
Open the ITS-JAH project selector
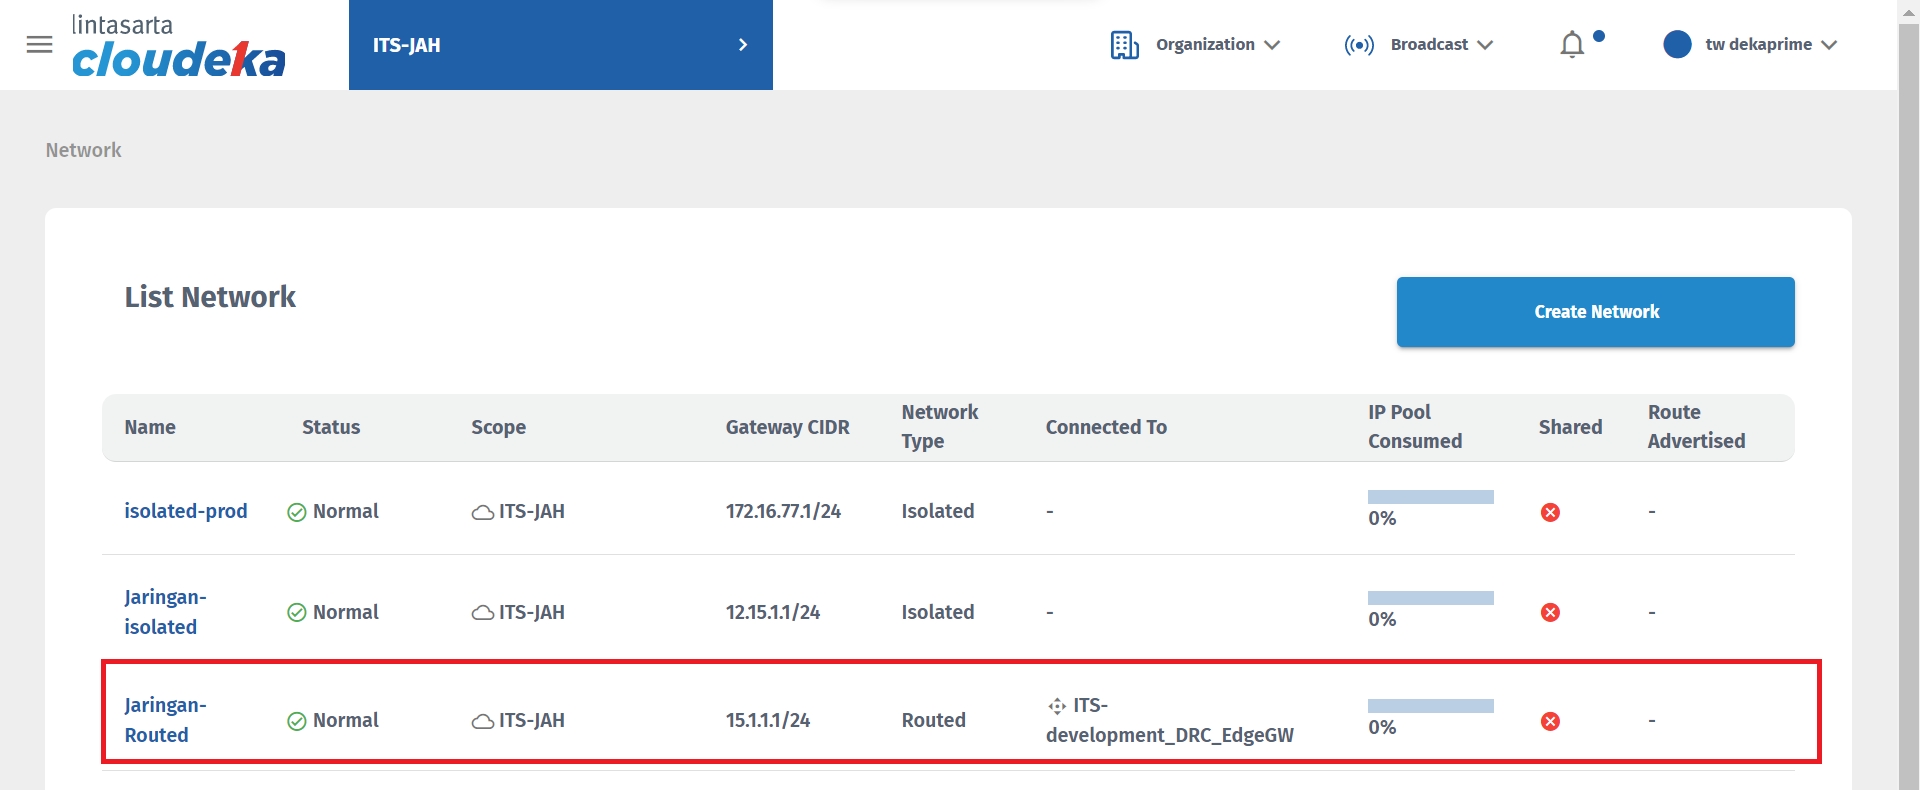pyautogui.click(x=560, y=45)
